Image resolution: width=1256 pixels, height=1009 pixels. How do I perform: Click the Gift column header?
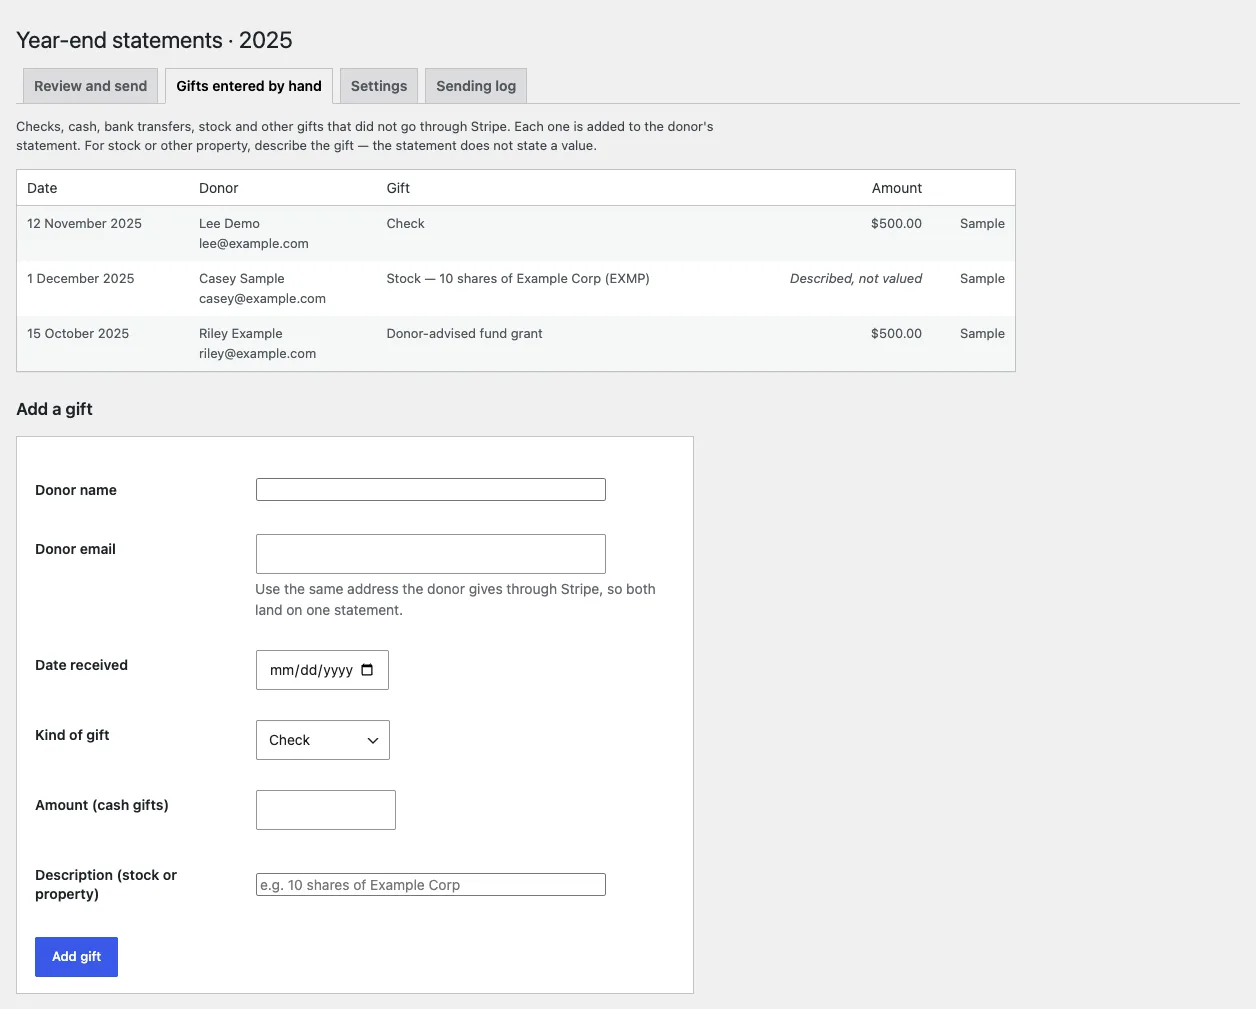pyautogui.click(x=398, y=188)
